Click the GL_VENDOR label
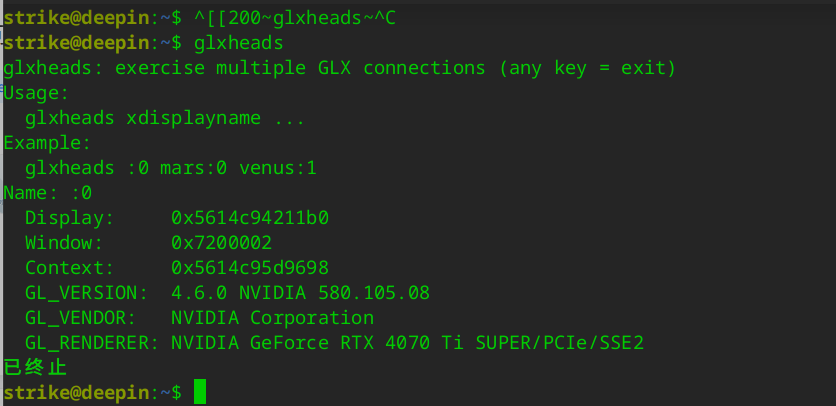The width and height of the screenshot is (836, 406). click(81, 318)
